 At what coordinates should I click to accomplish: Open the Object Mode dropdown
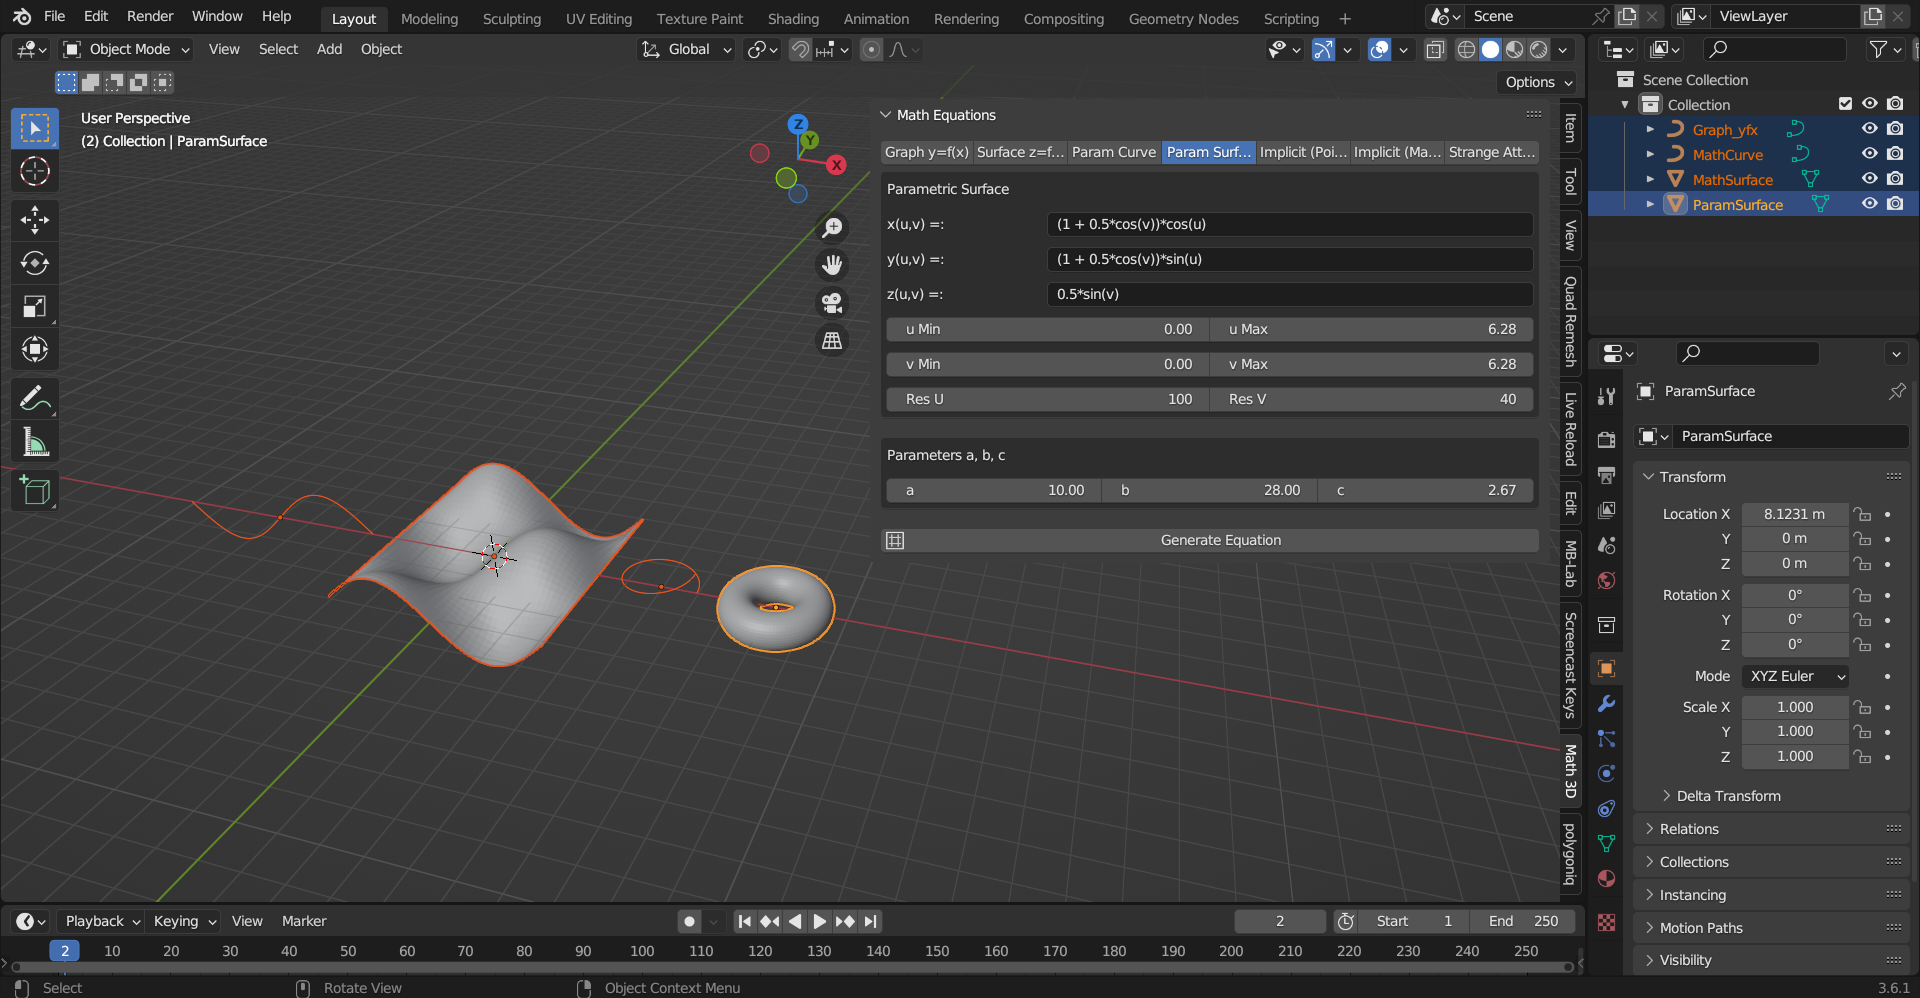[125, 49]
